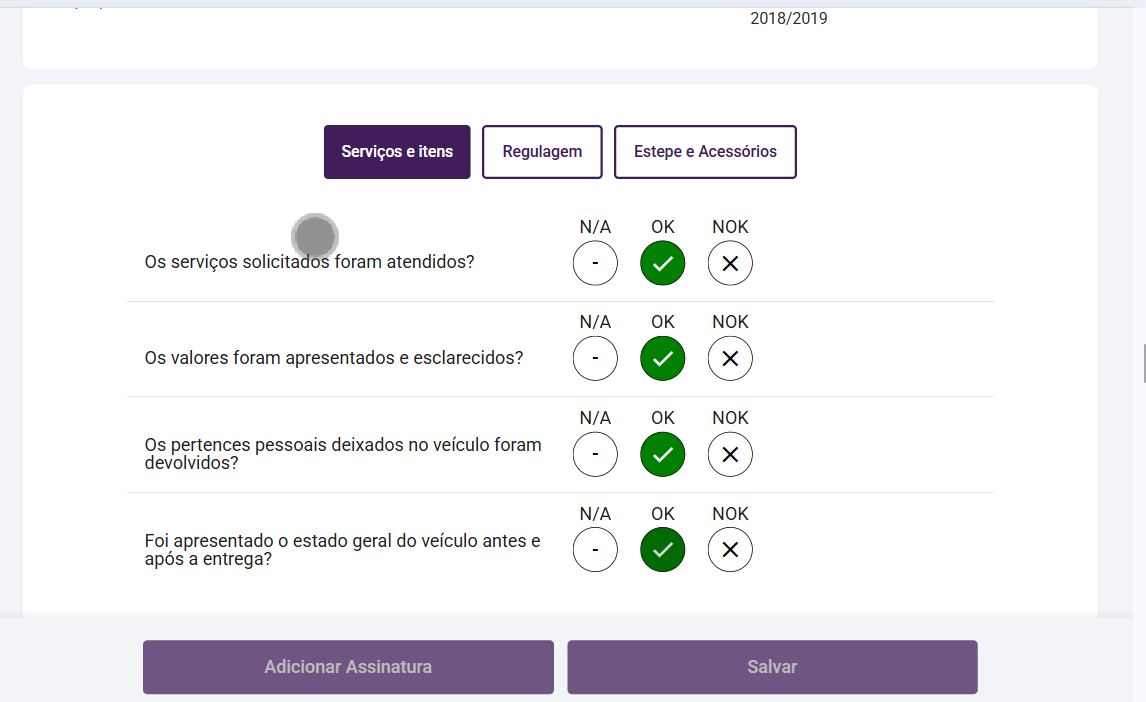Choose NOK X for 'valores foram apresentados'
The height and width of the screenshot is (702, 1146).
730,359
